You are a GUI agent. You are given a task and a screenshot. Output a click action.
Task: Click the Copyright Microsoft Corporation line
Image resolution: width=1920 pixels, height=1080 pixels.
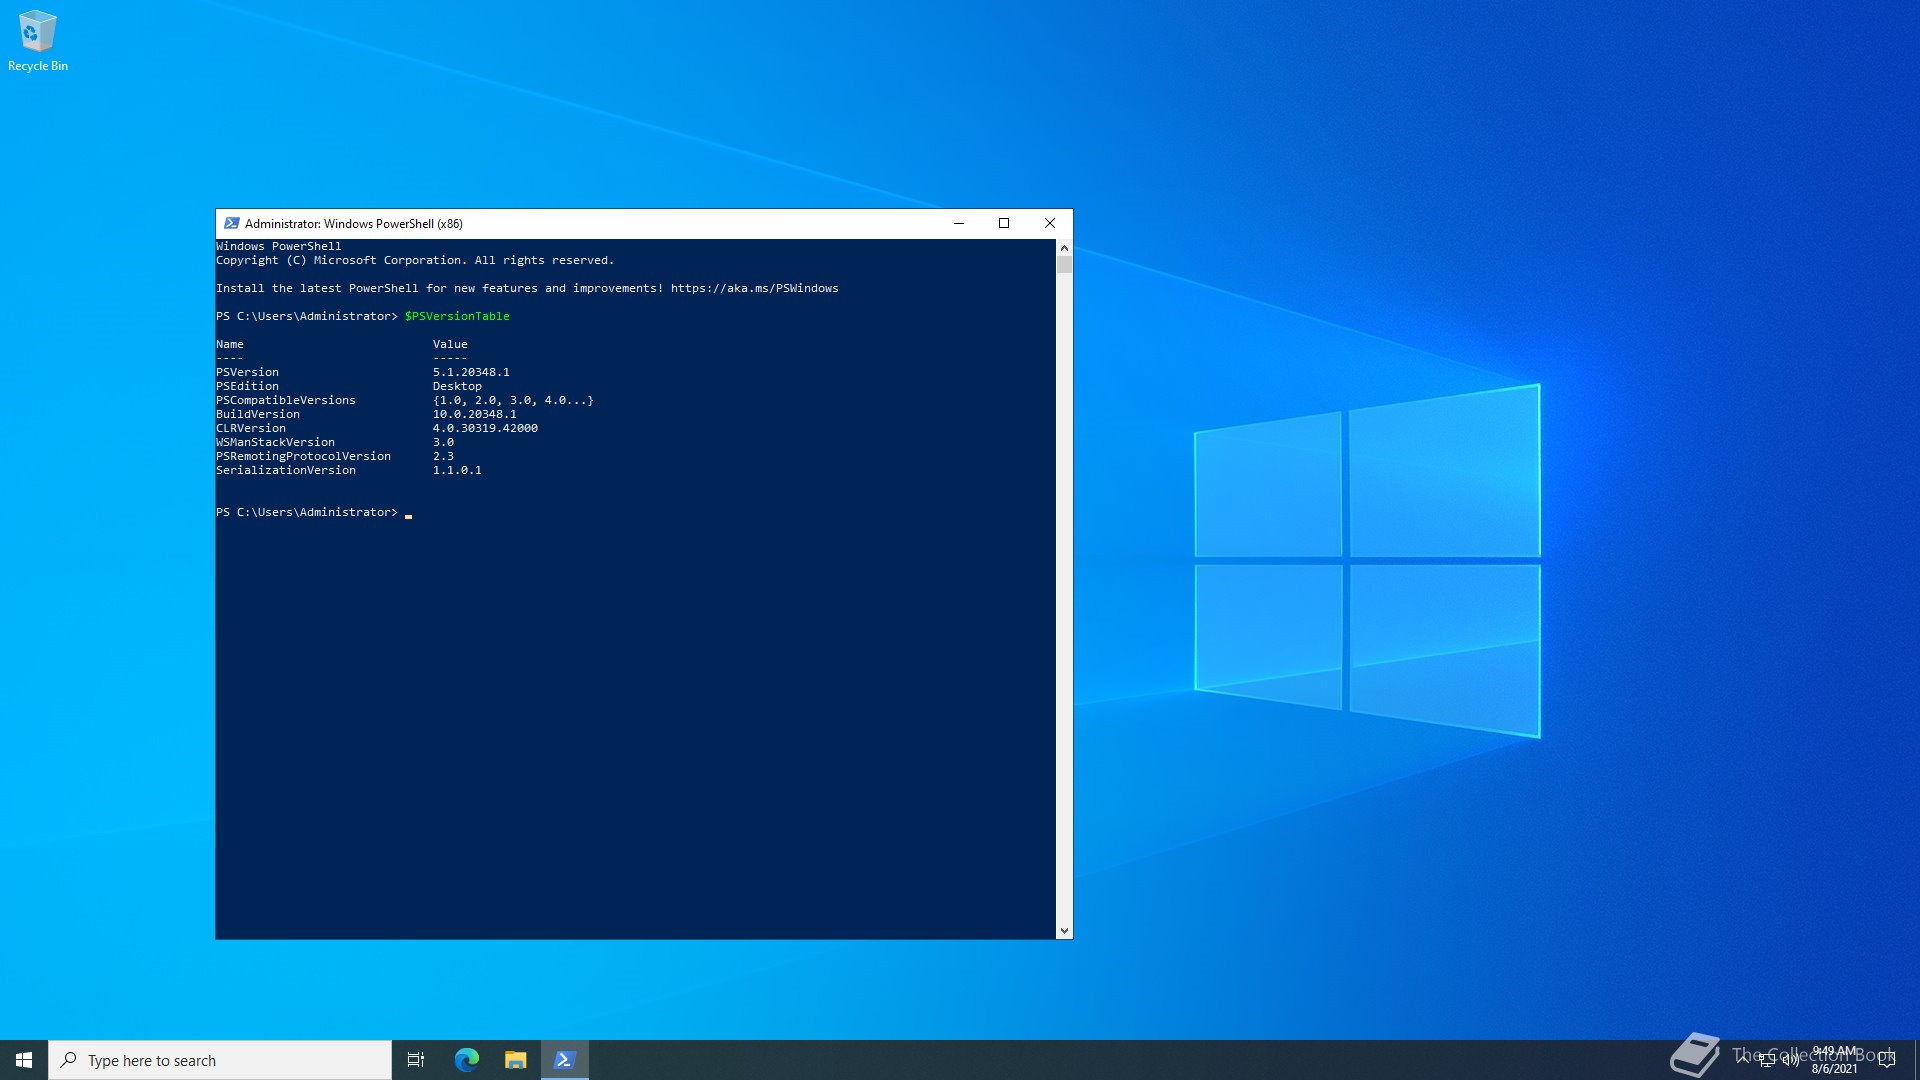click(x=415, y=260)
